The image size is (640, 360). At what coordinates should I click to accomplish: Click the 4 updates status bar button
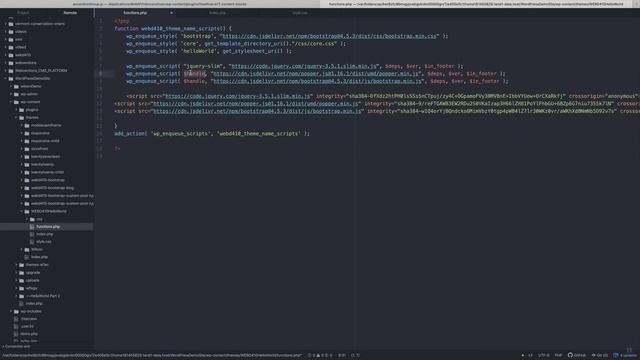625,355
